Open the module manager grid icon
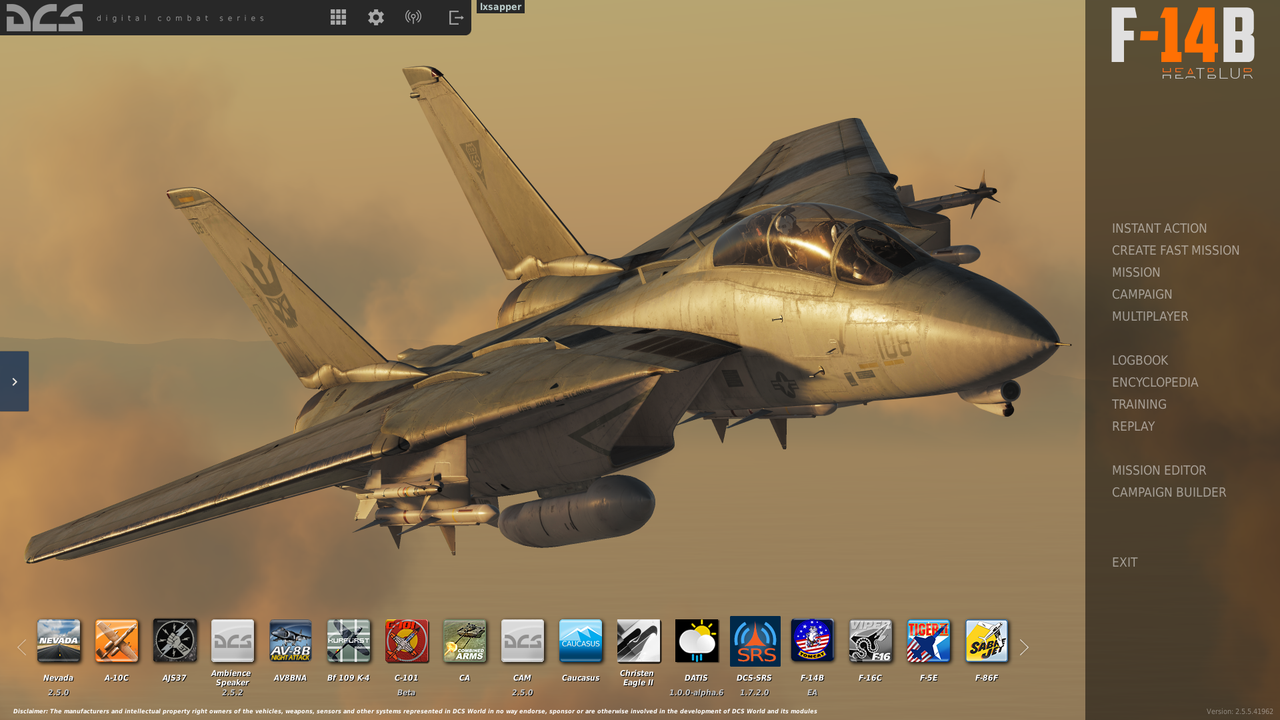This screenshot has width=1280, height=720. coord(338,17)
